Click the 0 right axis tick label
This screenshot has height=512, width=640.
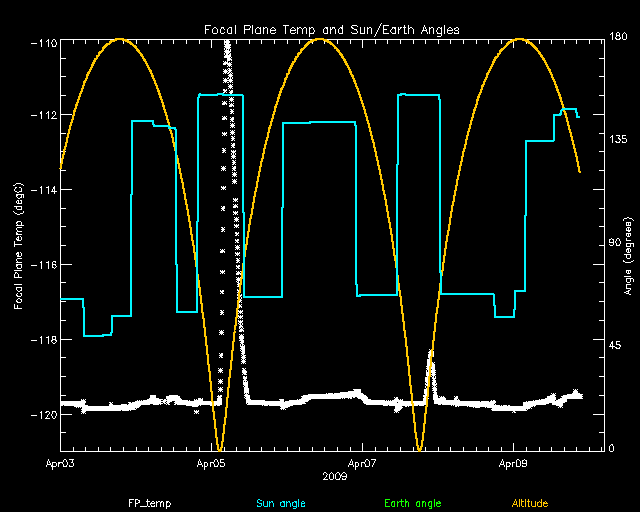[x=613, y=448]
